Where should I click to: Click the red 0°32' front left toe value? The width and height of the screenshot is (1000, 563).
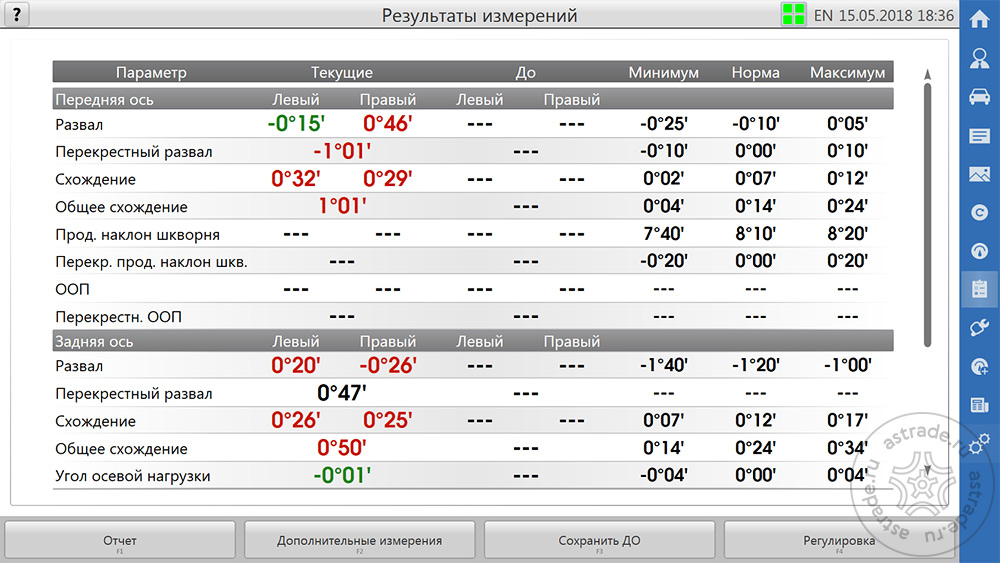(x=296, y=179)
